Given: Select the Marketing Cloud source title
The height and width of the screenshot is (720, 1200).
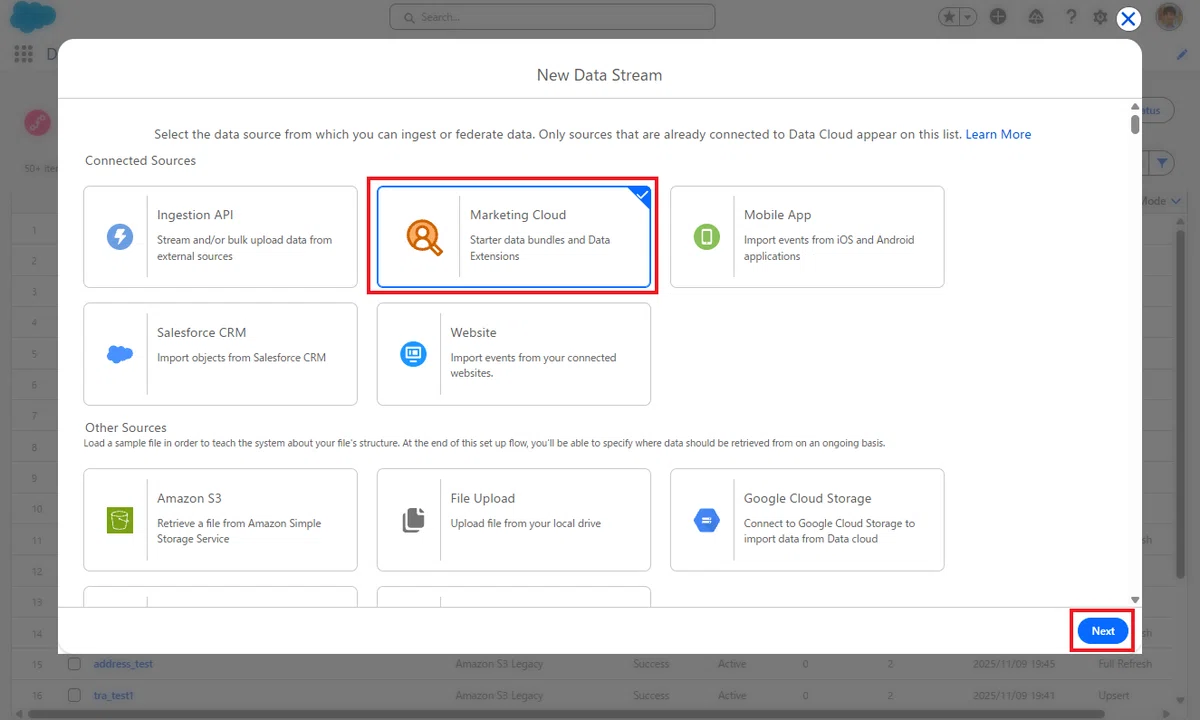Looking at the screenshot, I should tap(518, 215).
